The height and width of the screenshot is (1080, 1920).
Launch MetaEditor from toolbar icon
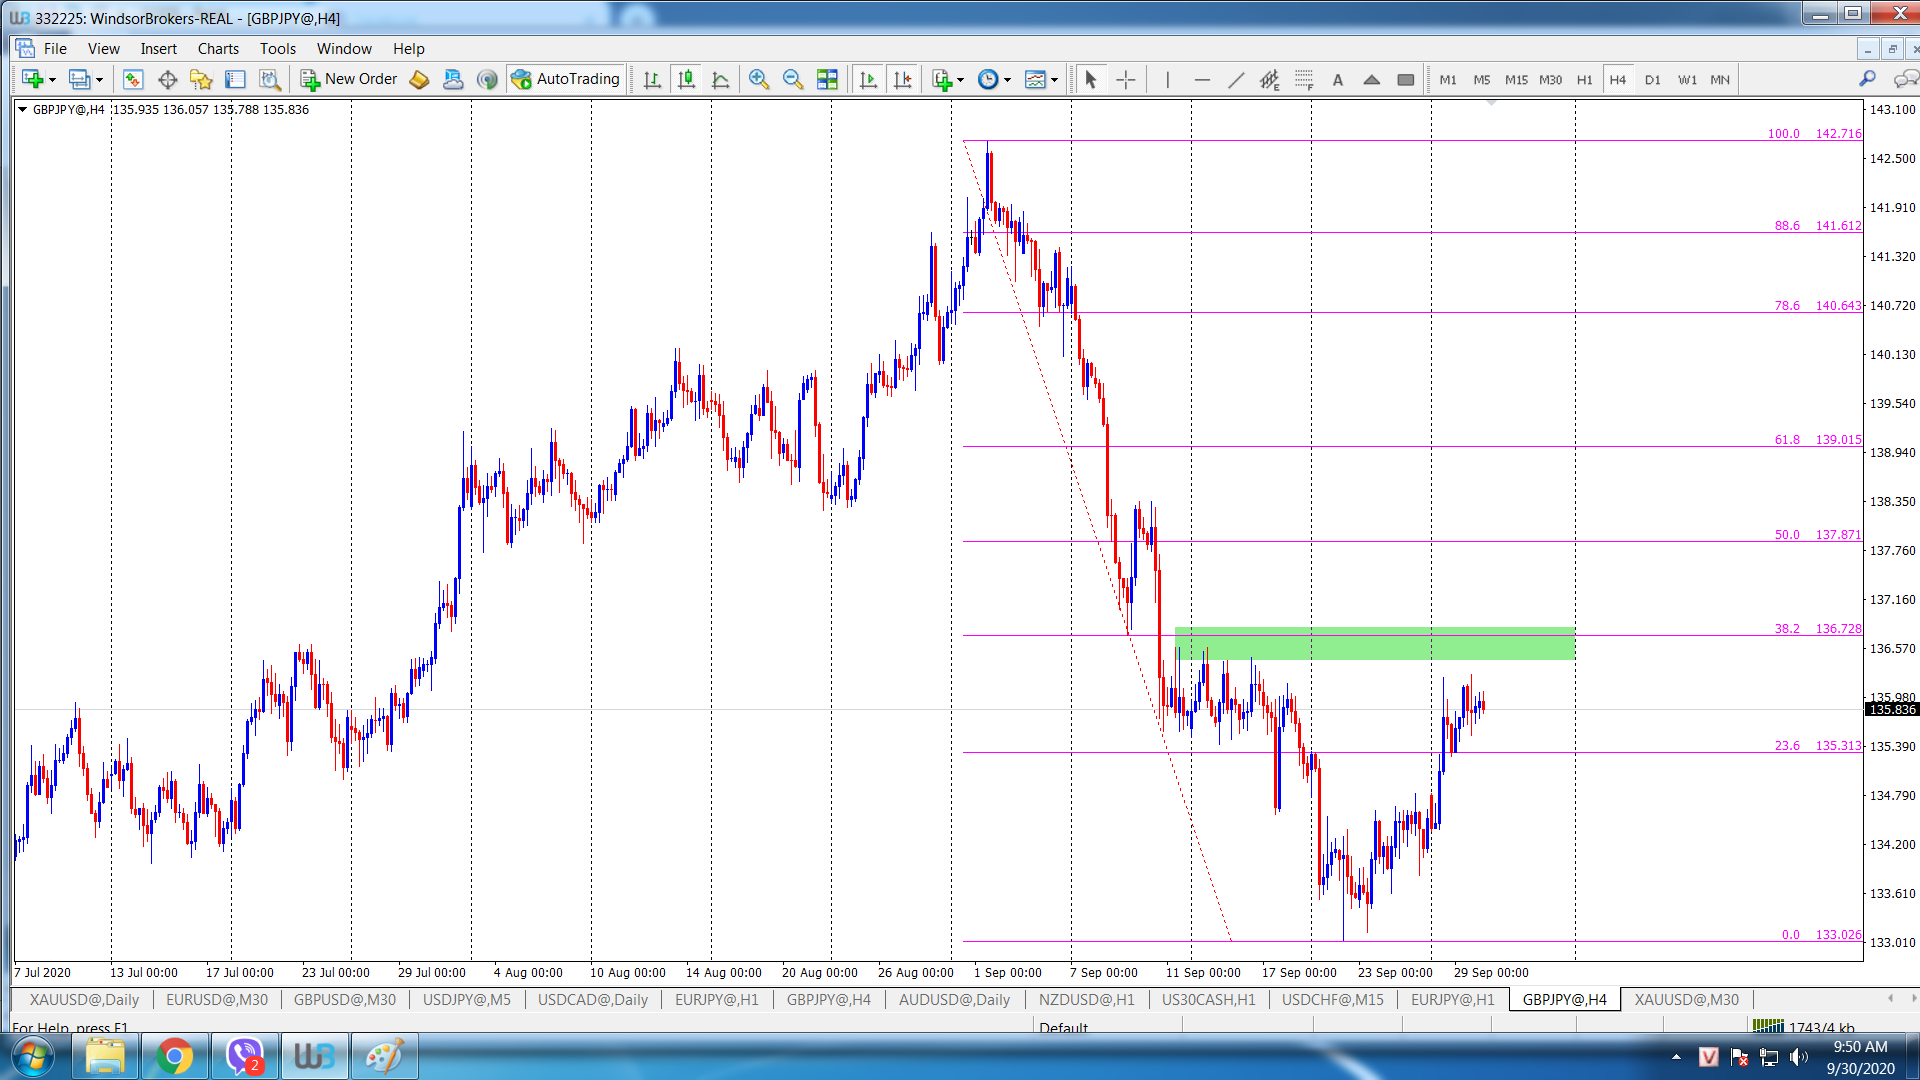click(419, 79)
